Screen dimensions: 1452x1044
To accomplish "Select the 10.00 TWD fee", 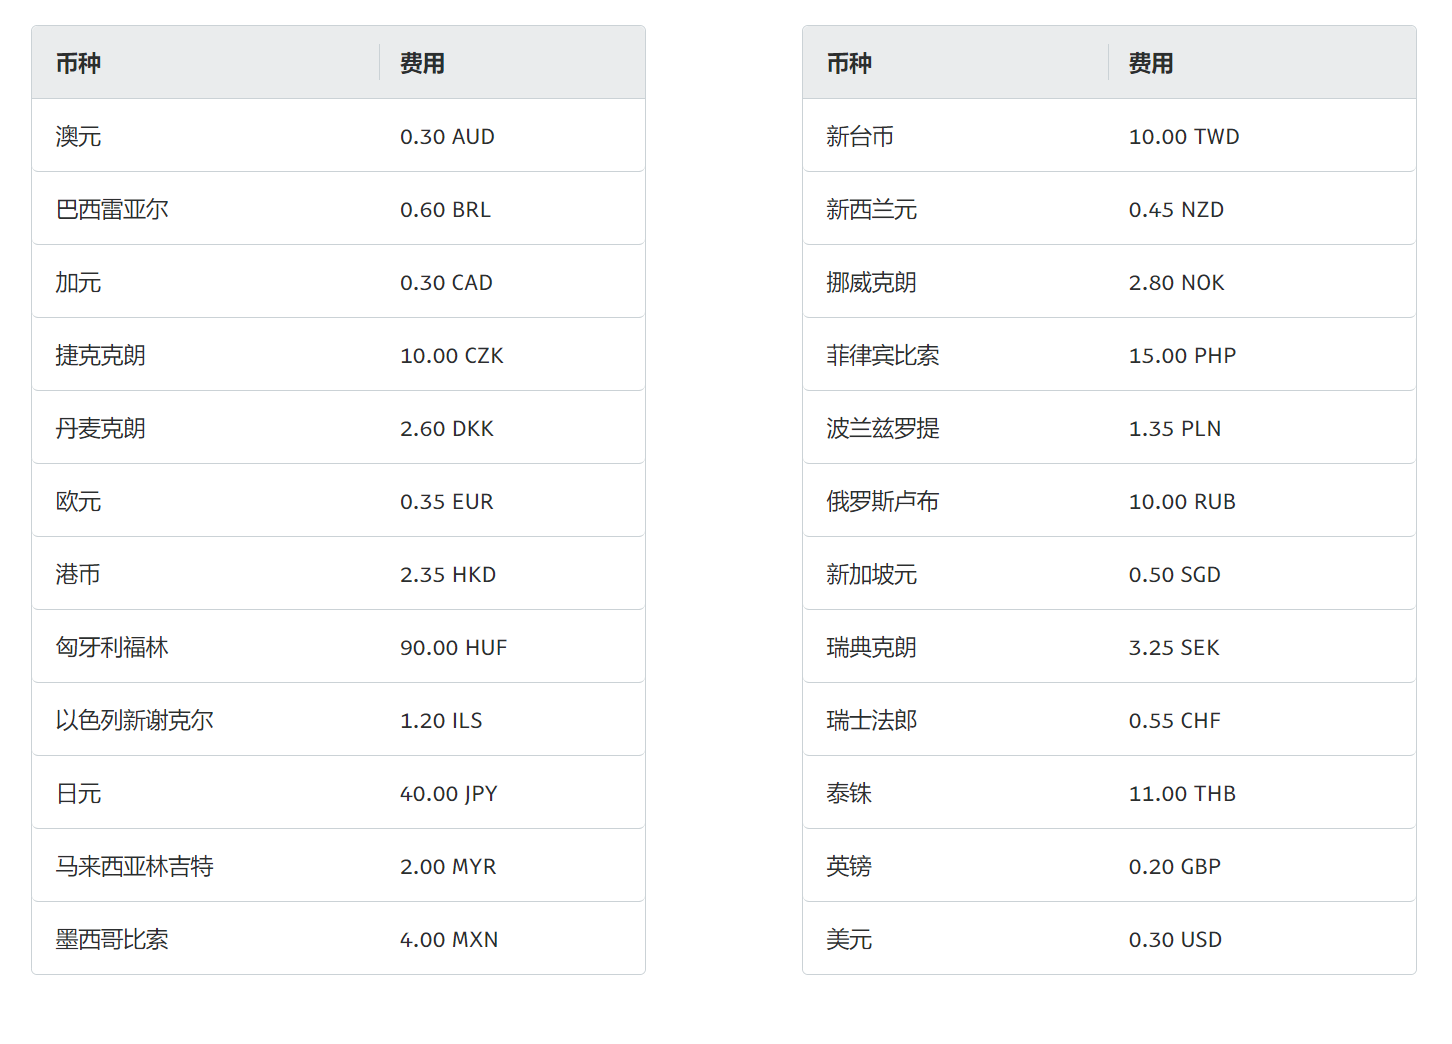I will [1184, 136].
